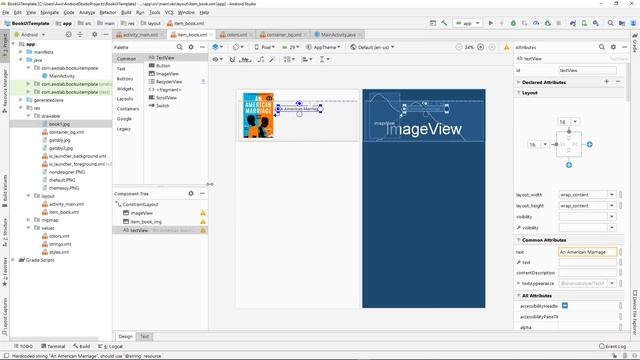Start debugging with the bug icon
640x360 pixels.
click(x=513, y=23)
